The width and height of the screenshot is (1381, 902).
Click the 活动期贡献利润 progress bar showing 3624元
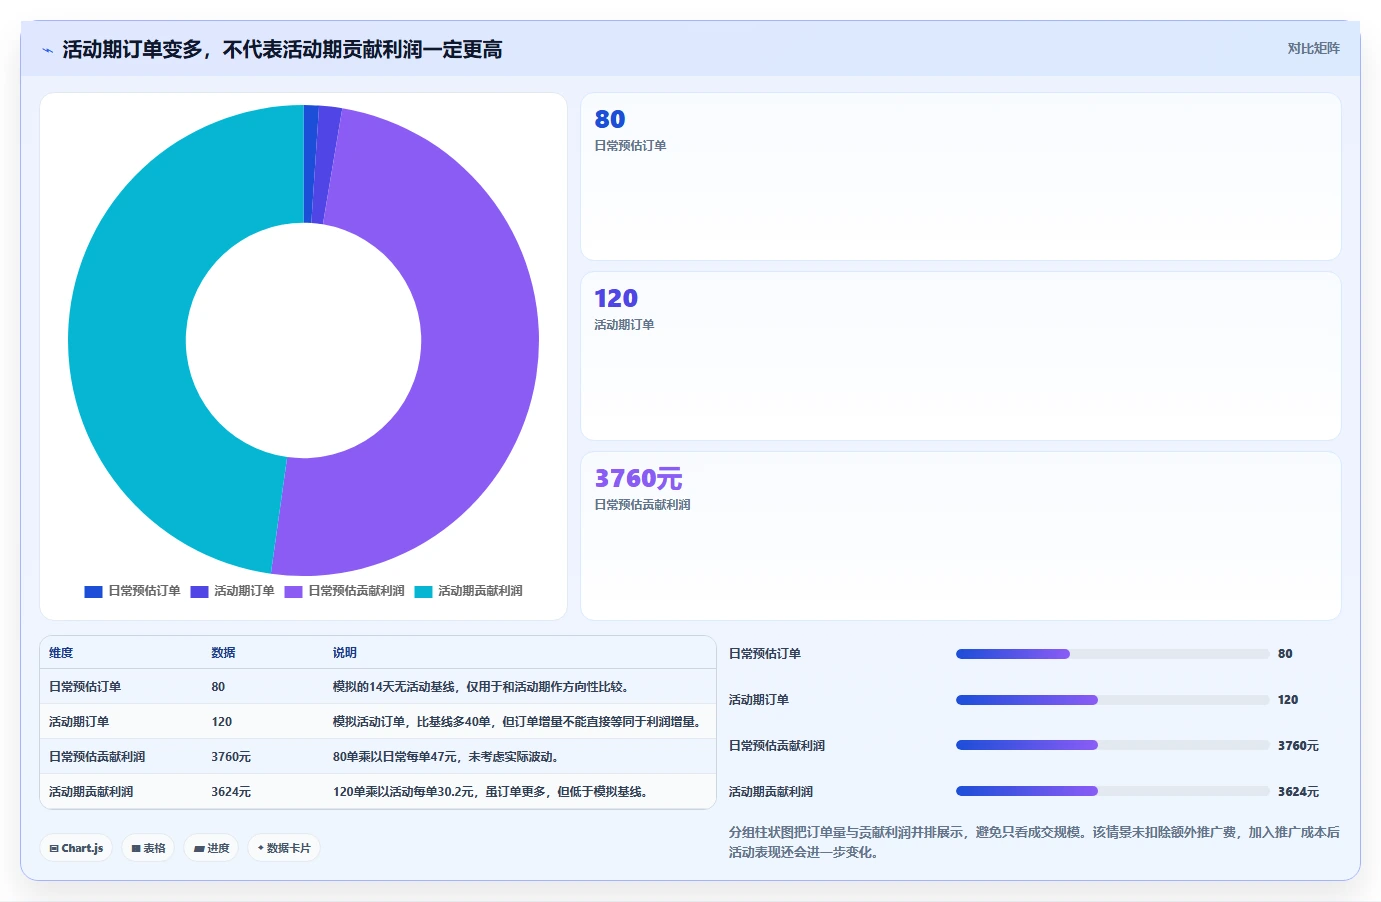coord(1112,791)
